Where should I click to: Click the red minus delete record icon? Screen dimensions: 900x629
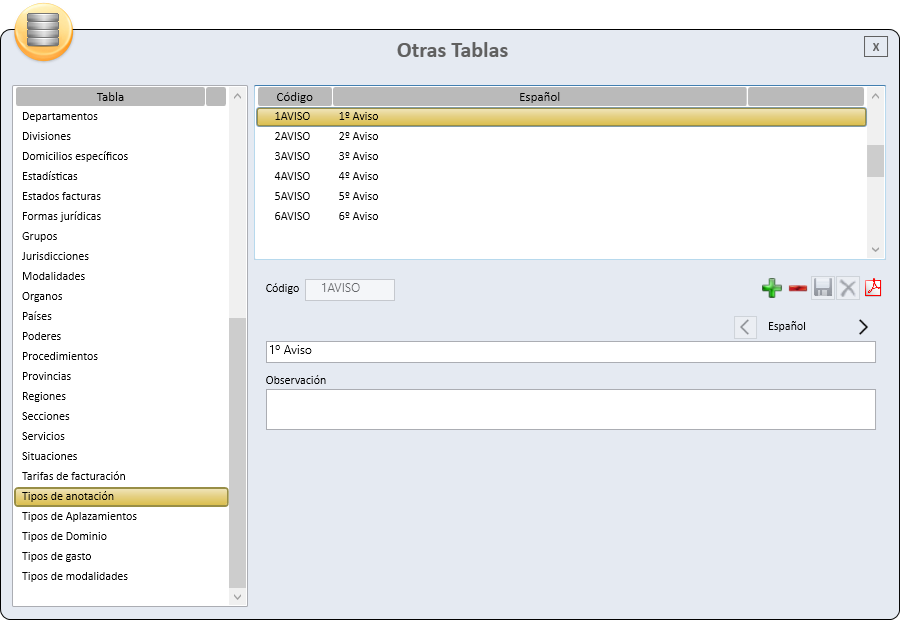[797, 289]
